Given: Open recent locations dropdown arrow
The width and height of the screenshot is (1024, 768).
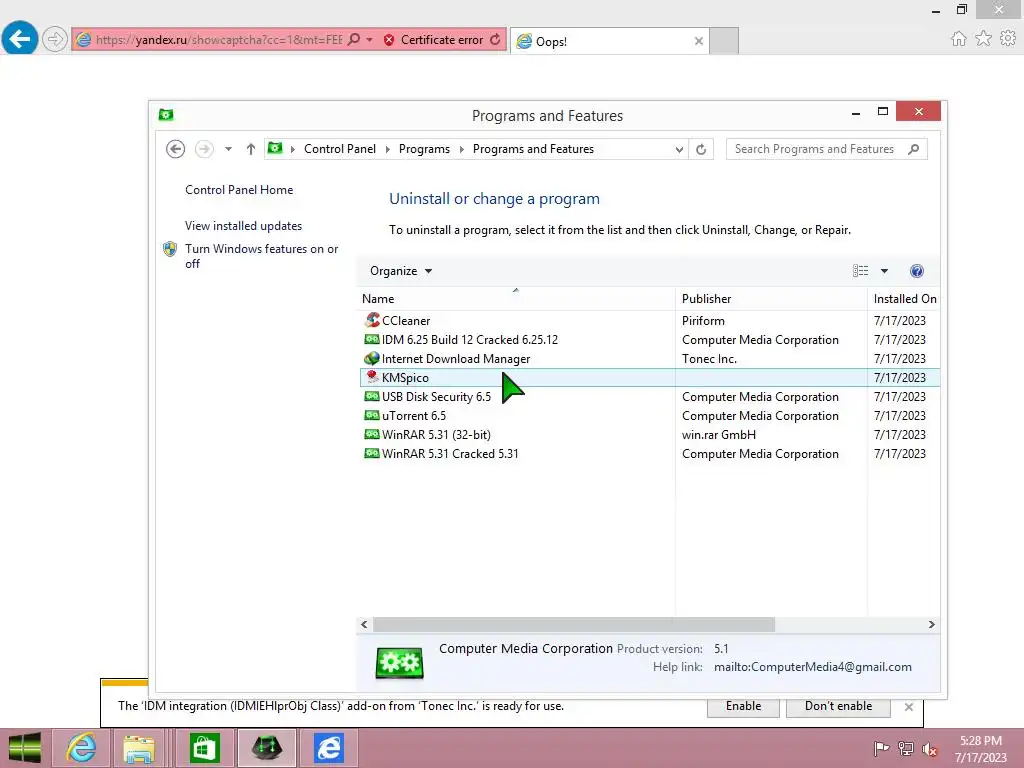Looking at the screenshot, I should 228,149.
